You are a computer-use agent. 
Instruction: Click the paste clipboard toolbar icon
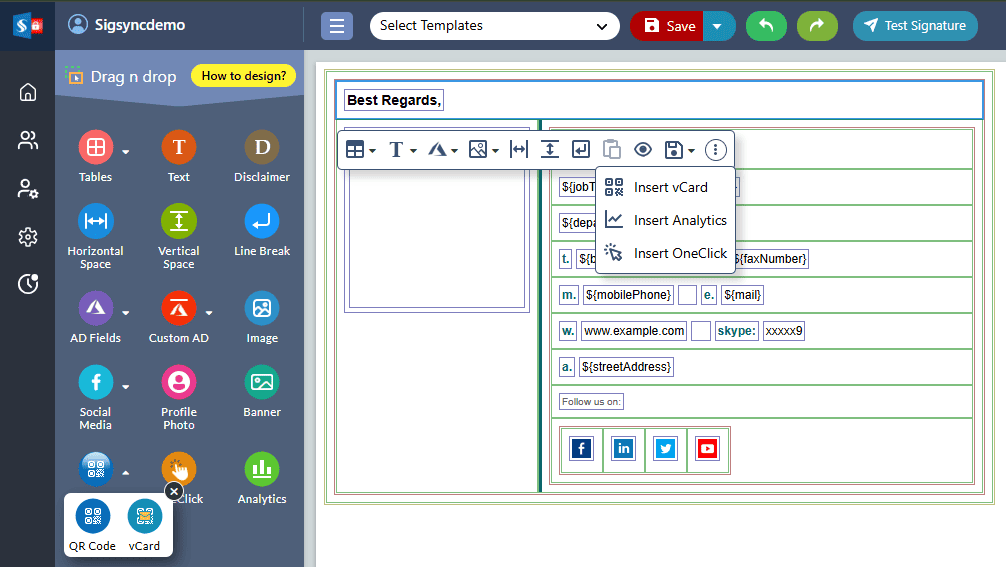pos(612,150)
